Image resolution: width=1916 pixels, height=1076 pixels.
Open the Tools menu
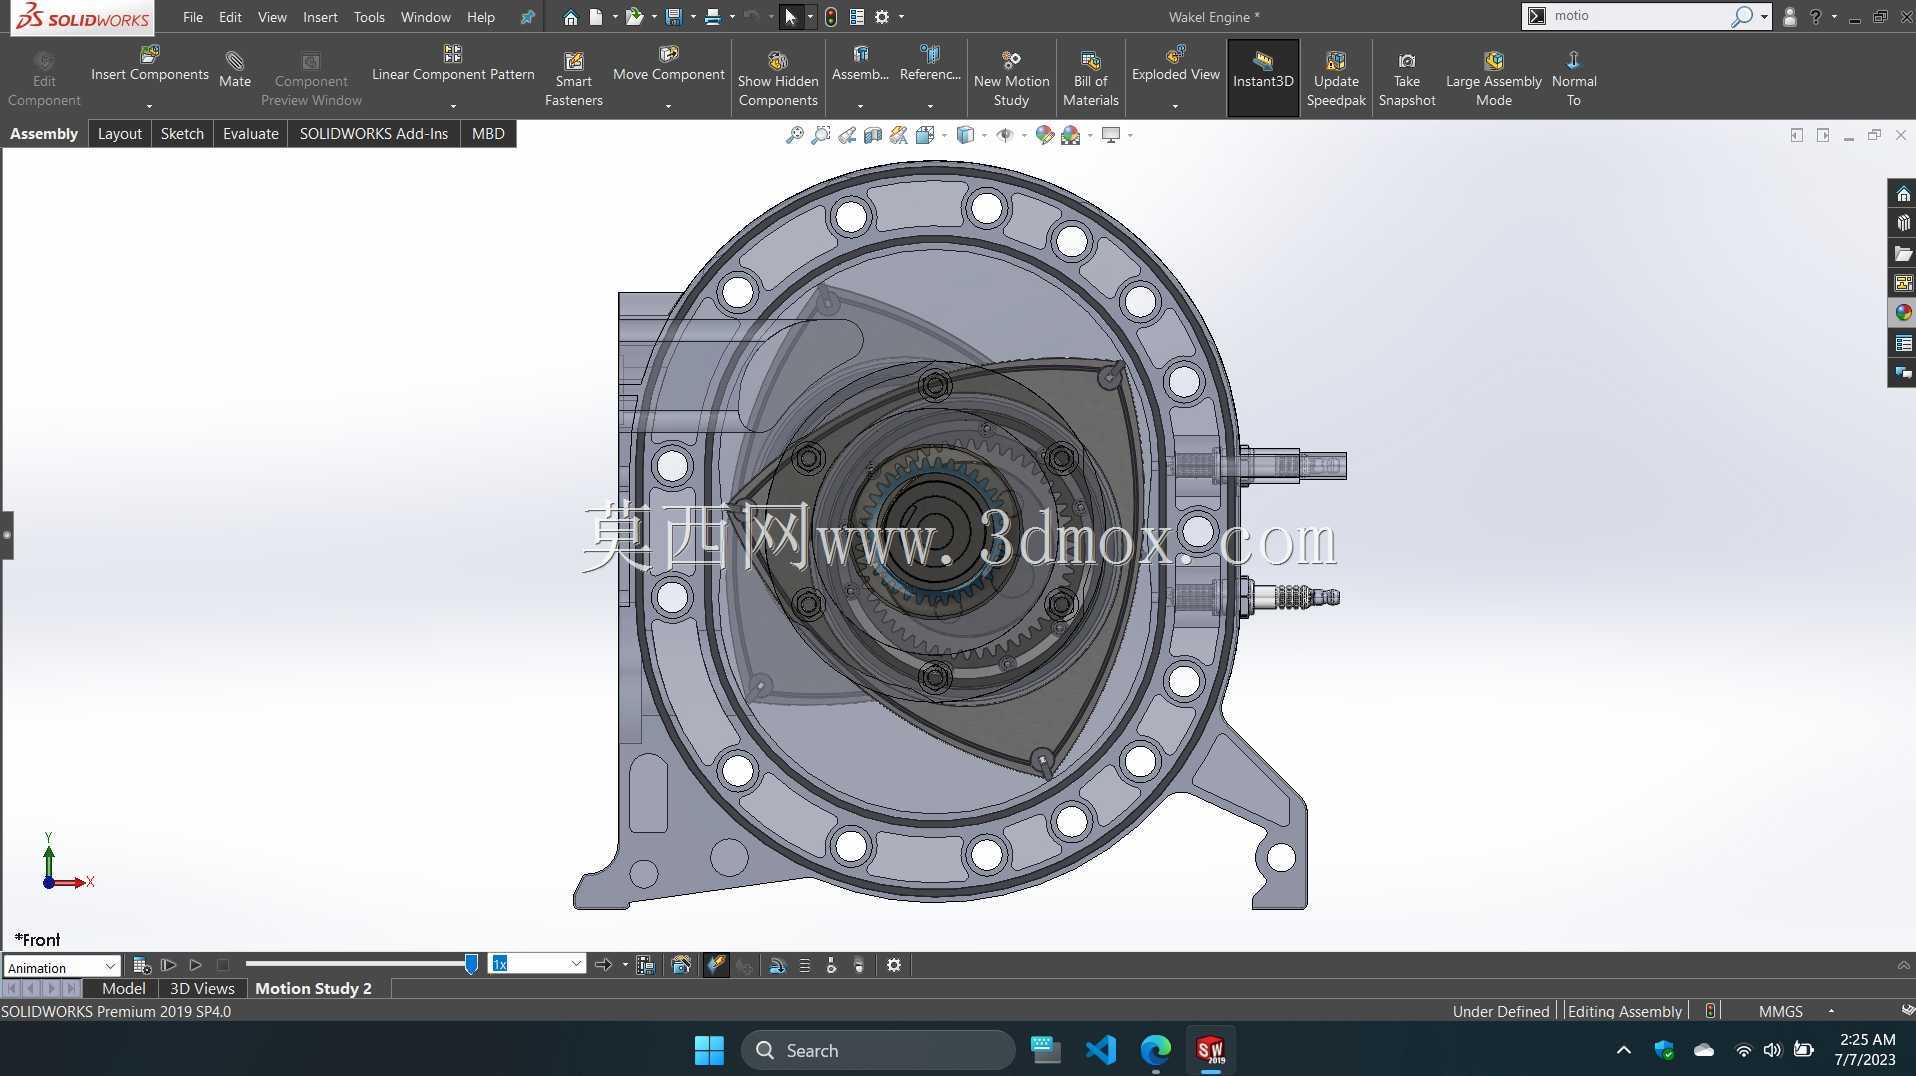(x=369, y=17)
